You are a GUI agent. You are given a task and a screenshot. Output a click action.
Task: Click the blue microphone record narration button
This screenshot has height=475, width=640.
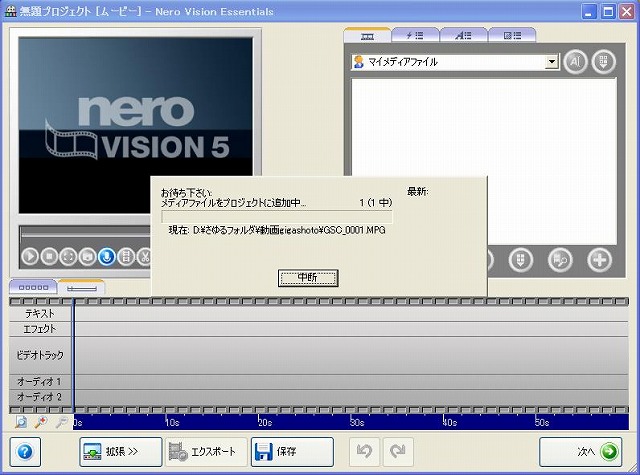107,257
